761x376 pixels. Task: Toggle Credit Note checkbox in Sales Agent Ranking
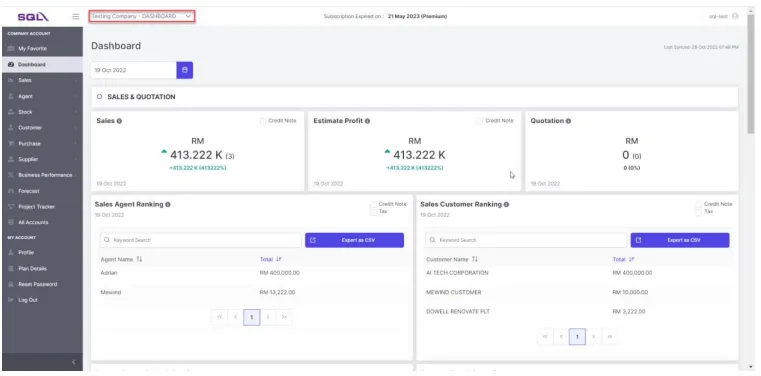coord(374,204)
